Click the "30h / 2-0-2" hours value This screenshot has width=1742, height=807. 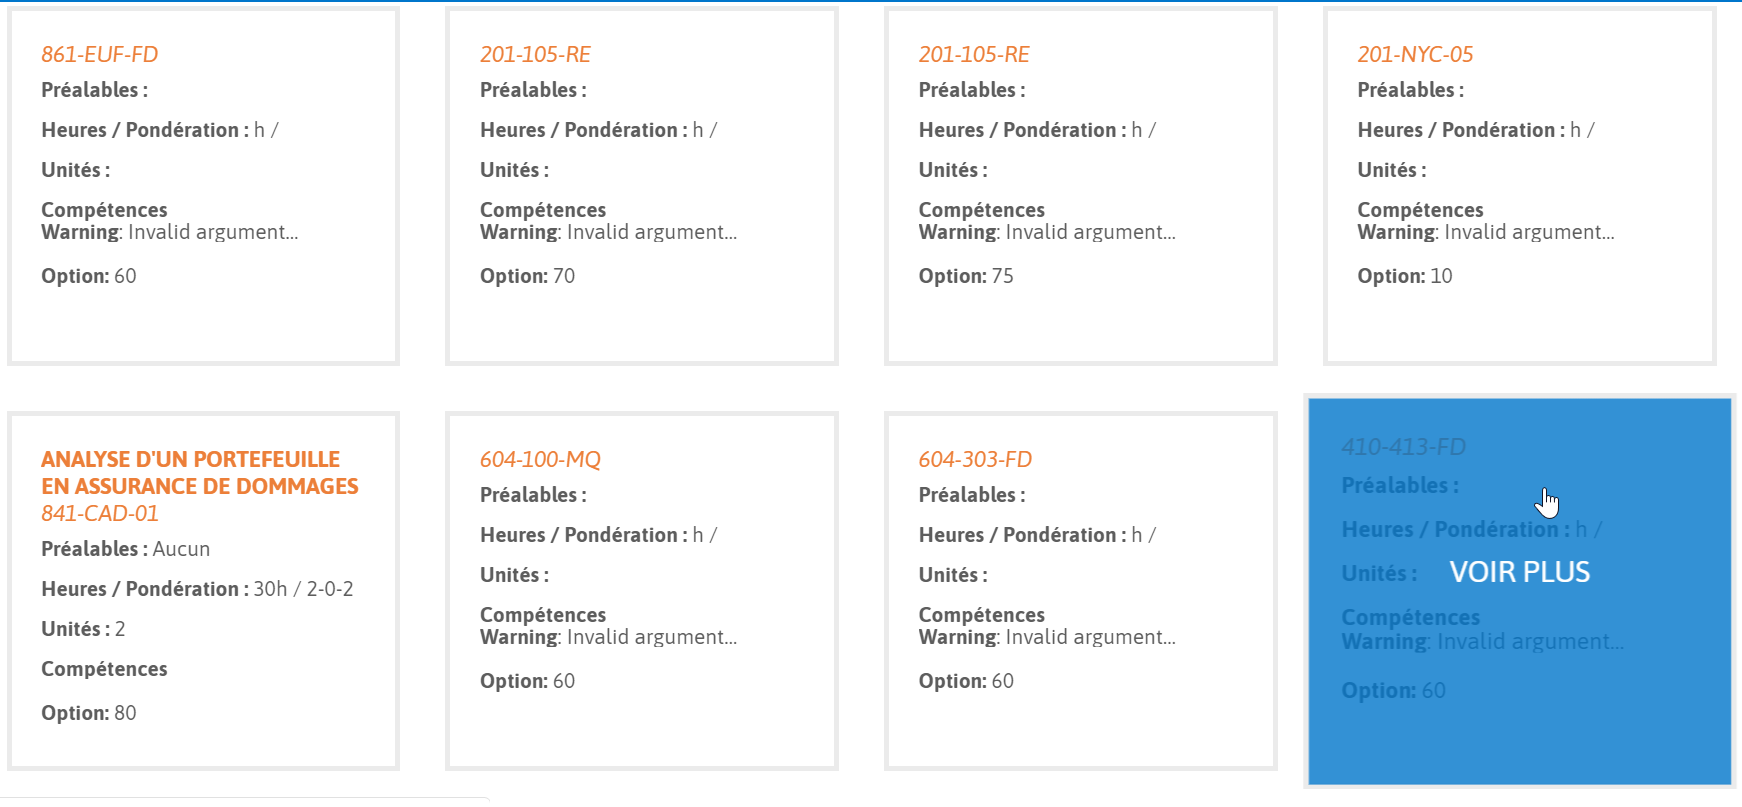tap(303, 589)
